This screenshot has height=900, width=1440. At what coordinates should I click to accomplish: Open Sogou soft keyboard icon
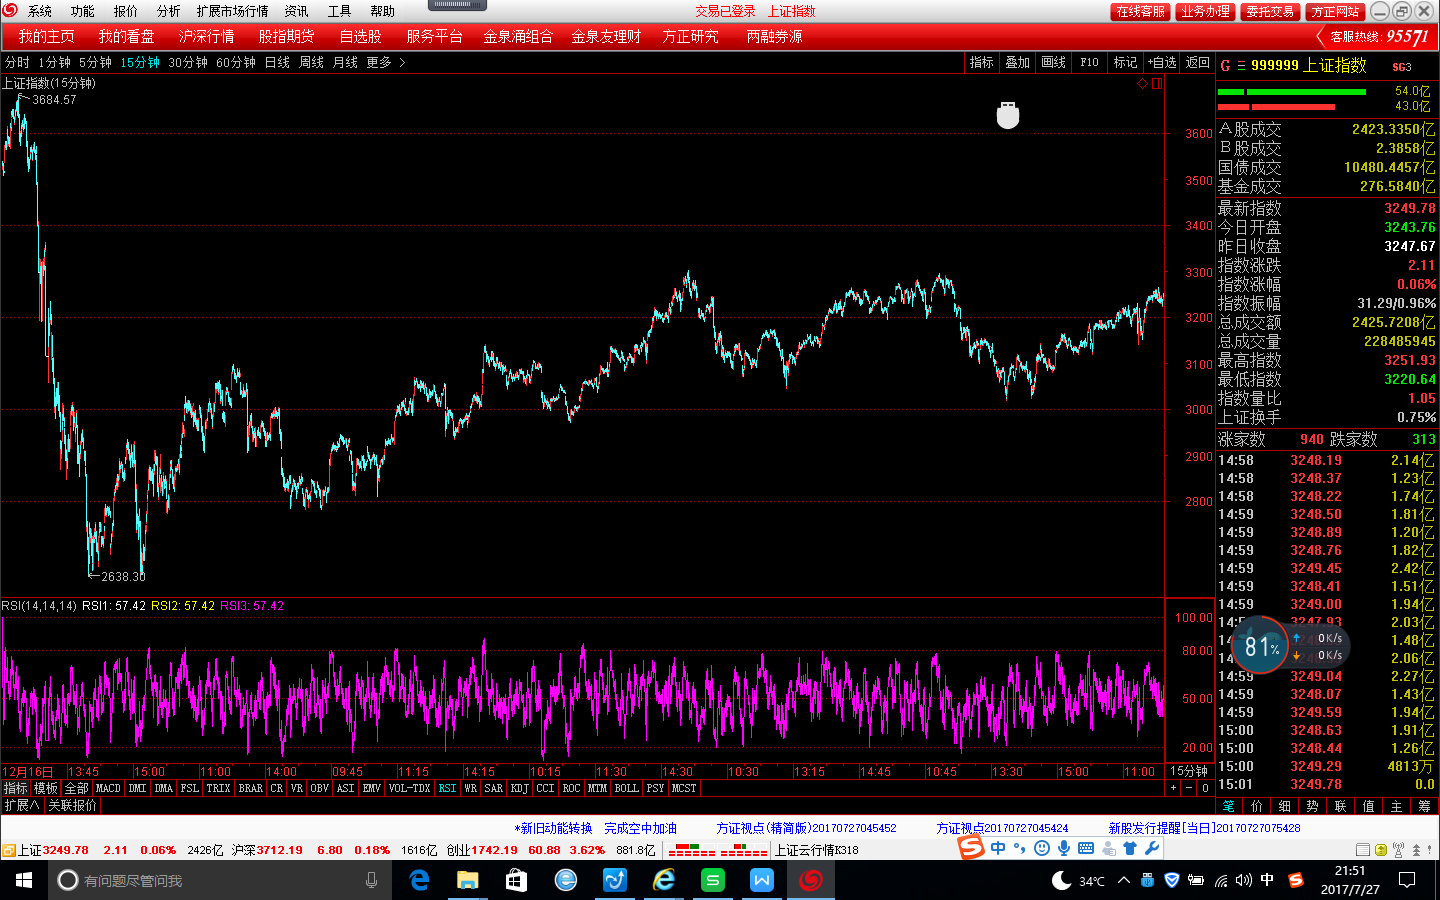1086,848
